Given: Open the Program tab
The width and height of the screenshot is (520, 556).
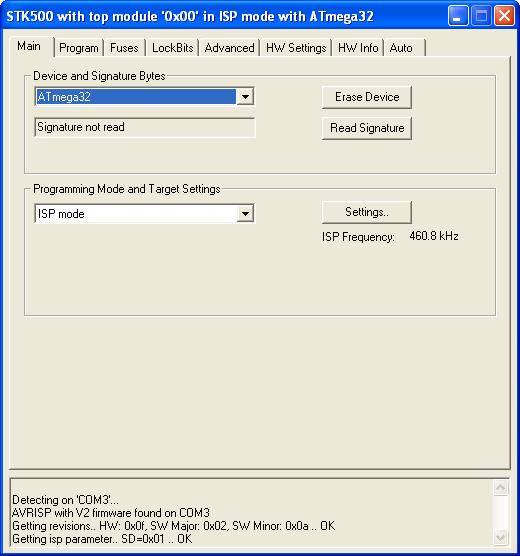Looking at the screenshot, I should click(x=79, y=48).
